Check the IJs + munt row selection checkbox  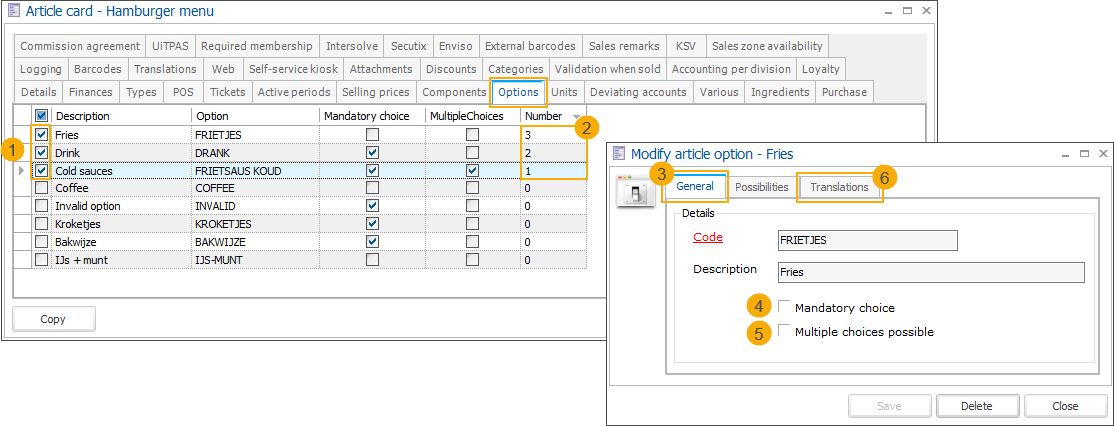click(41, 260)
